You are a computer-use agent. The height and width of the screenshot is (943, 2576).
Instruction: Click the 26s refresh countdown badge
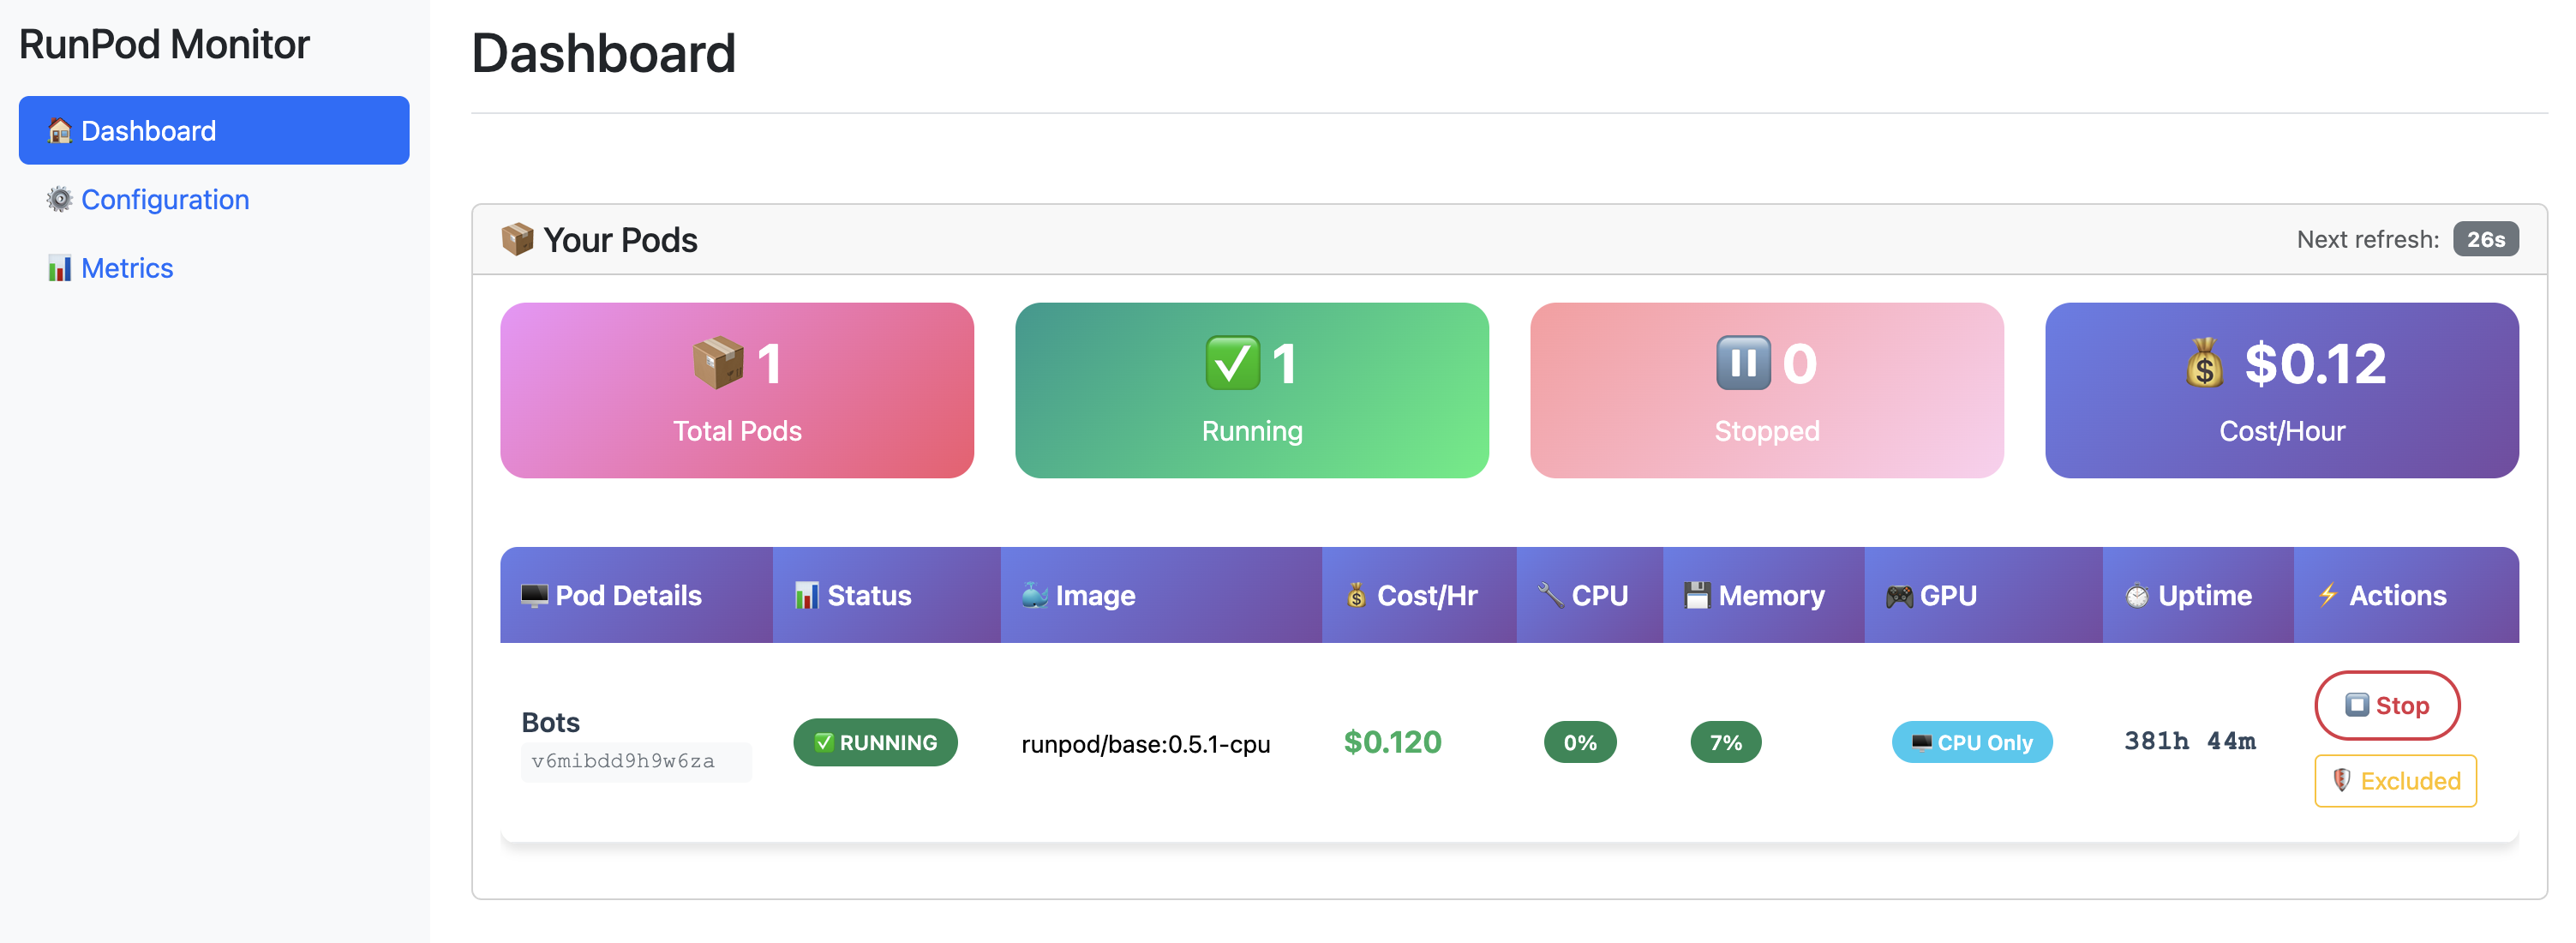[x=2485, y=240]
